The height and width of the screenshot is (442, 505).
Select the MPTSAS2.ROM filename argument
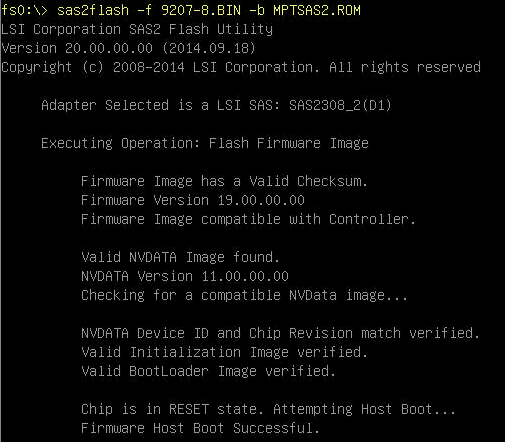(317, 10)
